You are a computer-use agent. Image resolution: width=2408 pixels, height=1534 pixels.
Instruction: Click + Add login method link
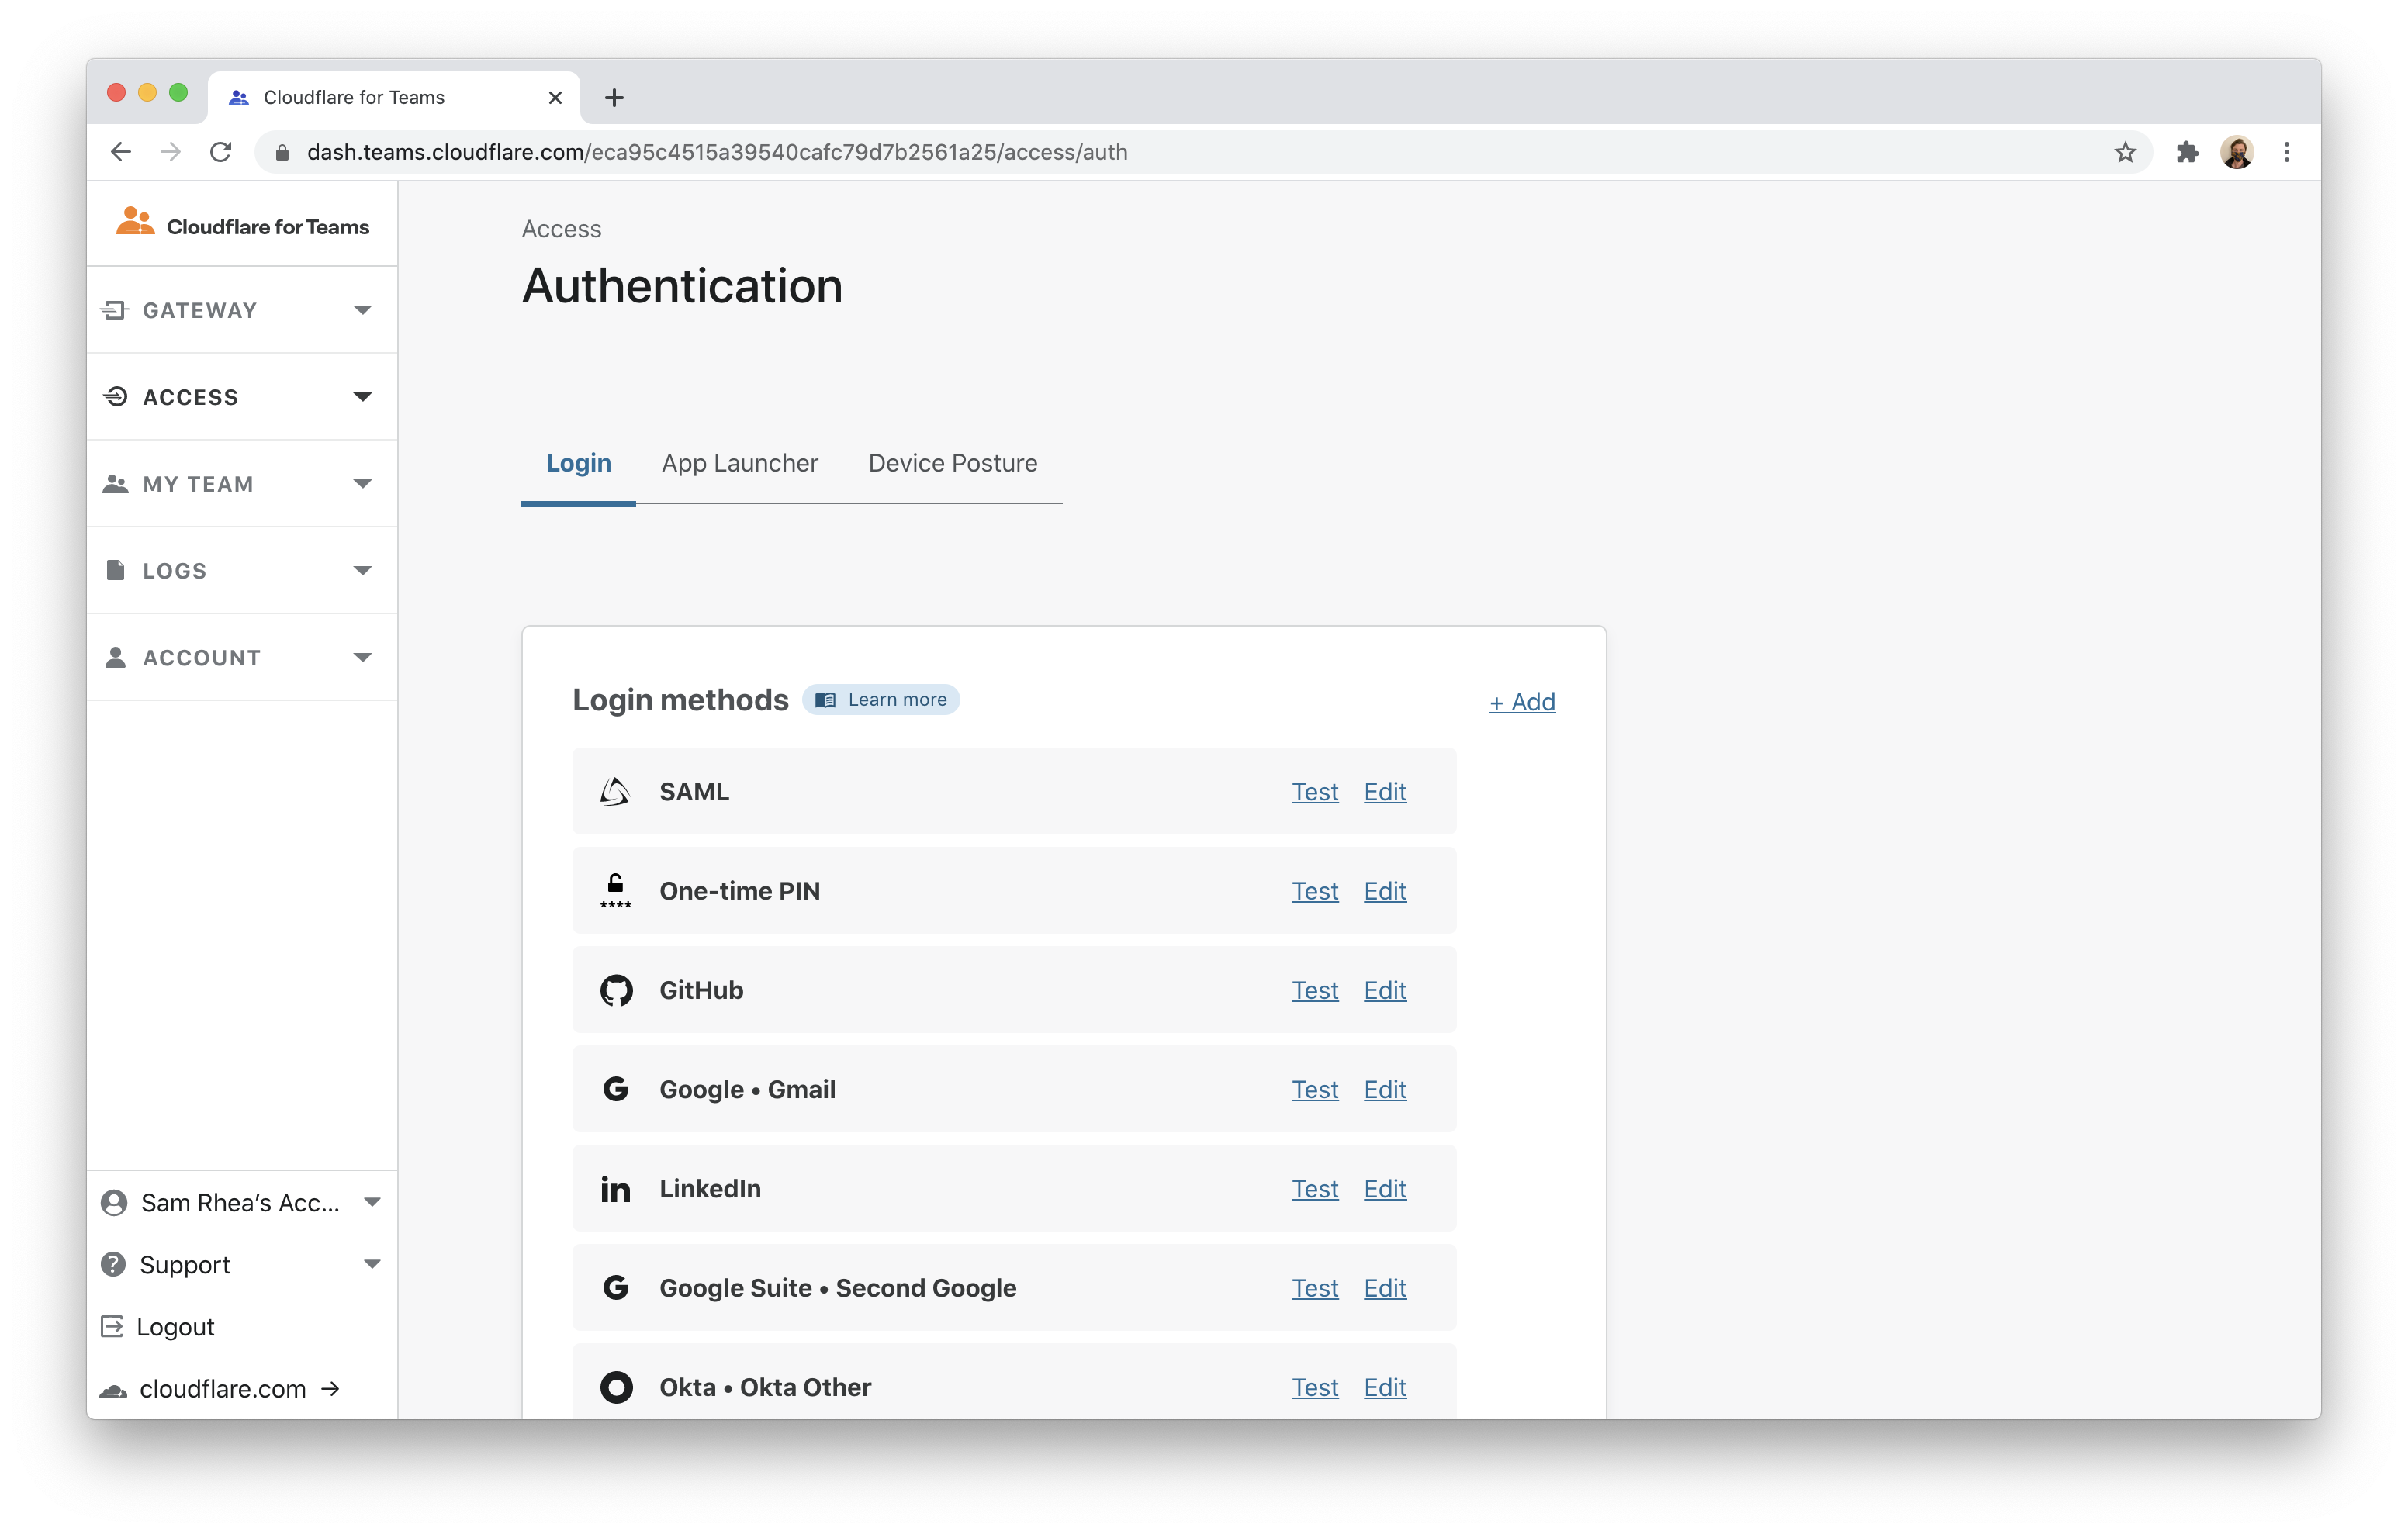[x=1521, y=702]
